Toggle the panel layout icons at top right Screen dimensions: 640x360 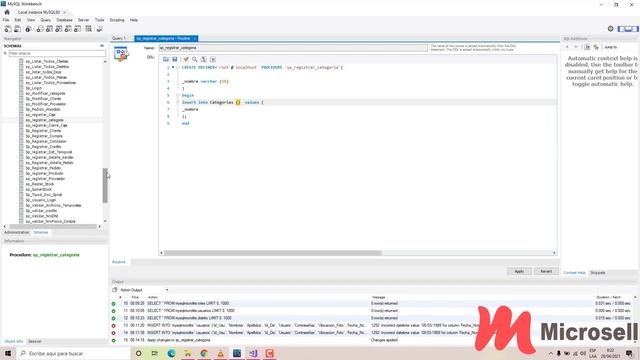click(x=628, y=29)
